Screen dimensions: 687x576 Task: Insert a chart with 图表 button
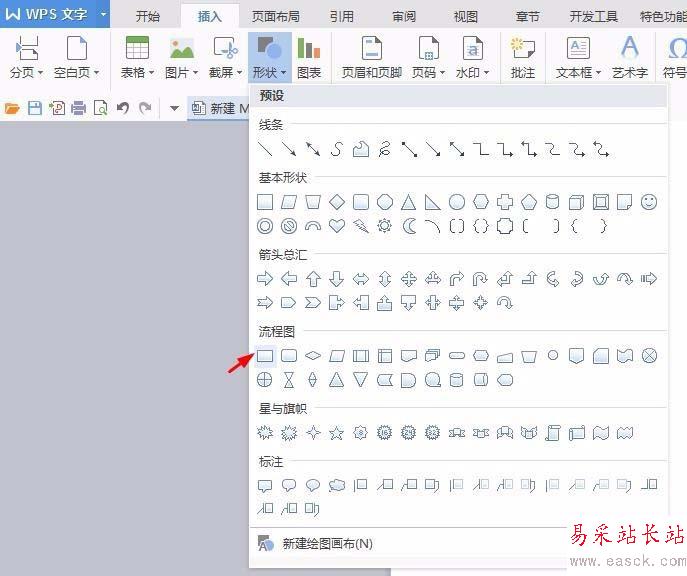[309, 58]
